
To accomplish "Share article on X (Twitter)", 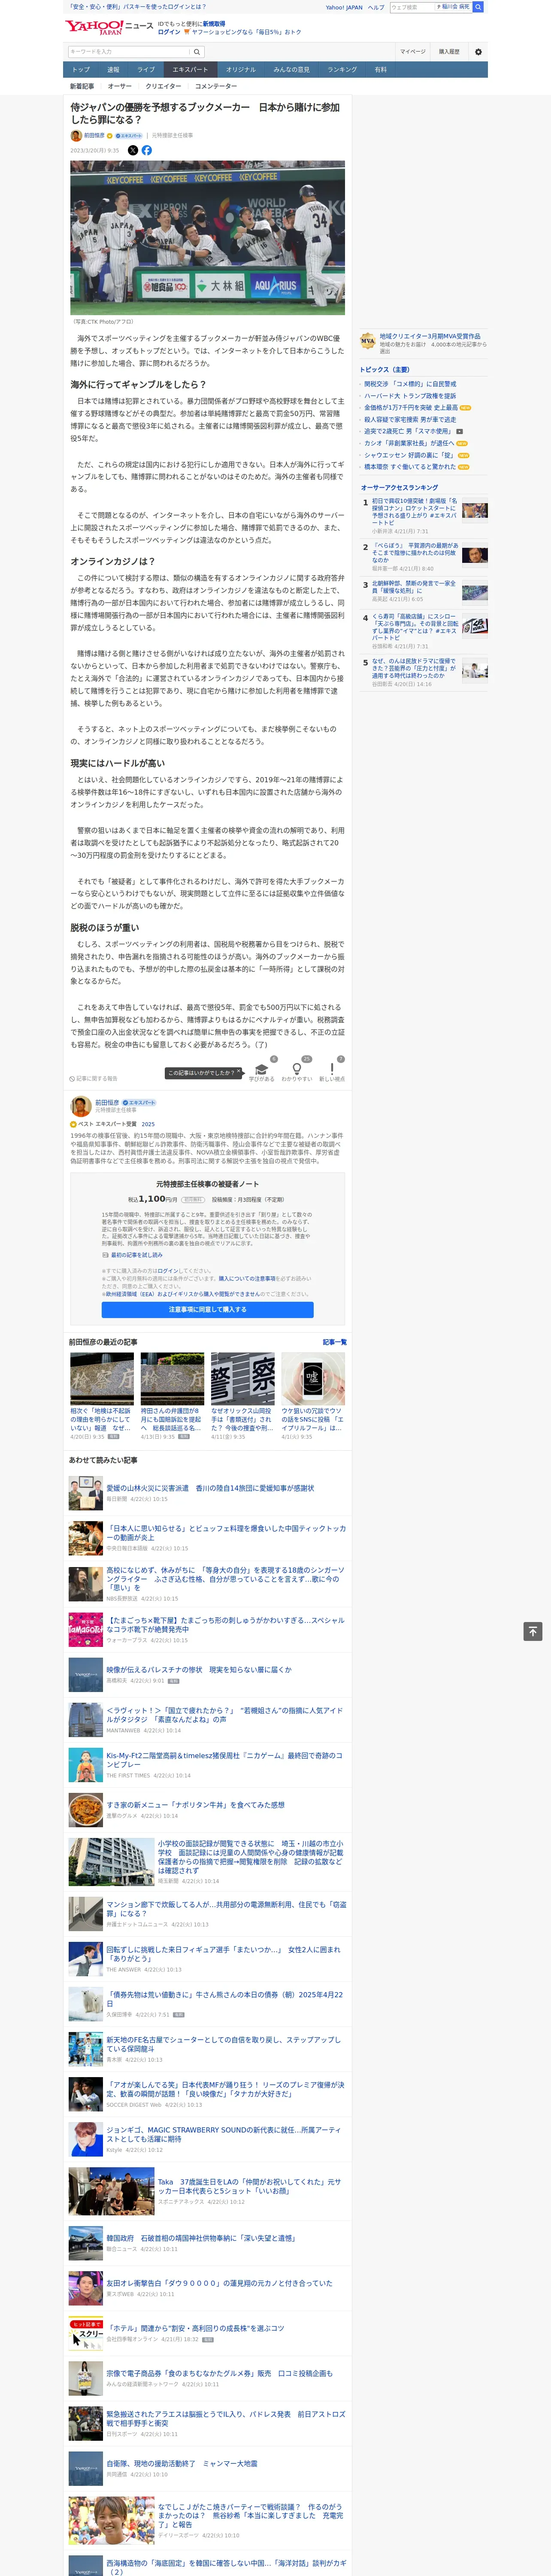I will point(133,150).
